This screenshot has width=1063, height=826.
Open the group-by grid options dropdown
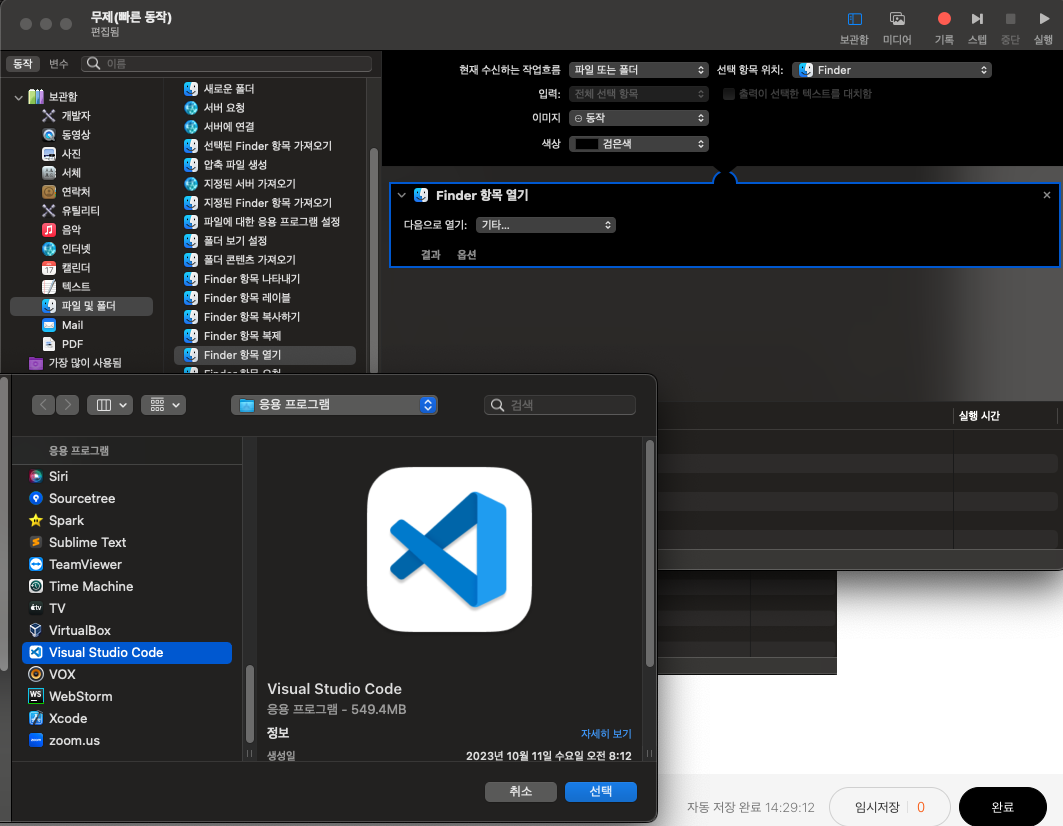coord(163,405)
